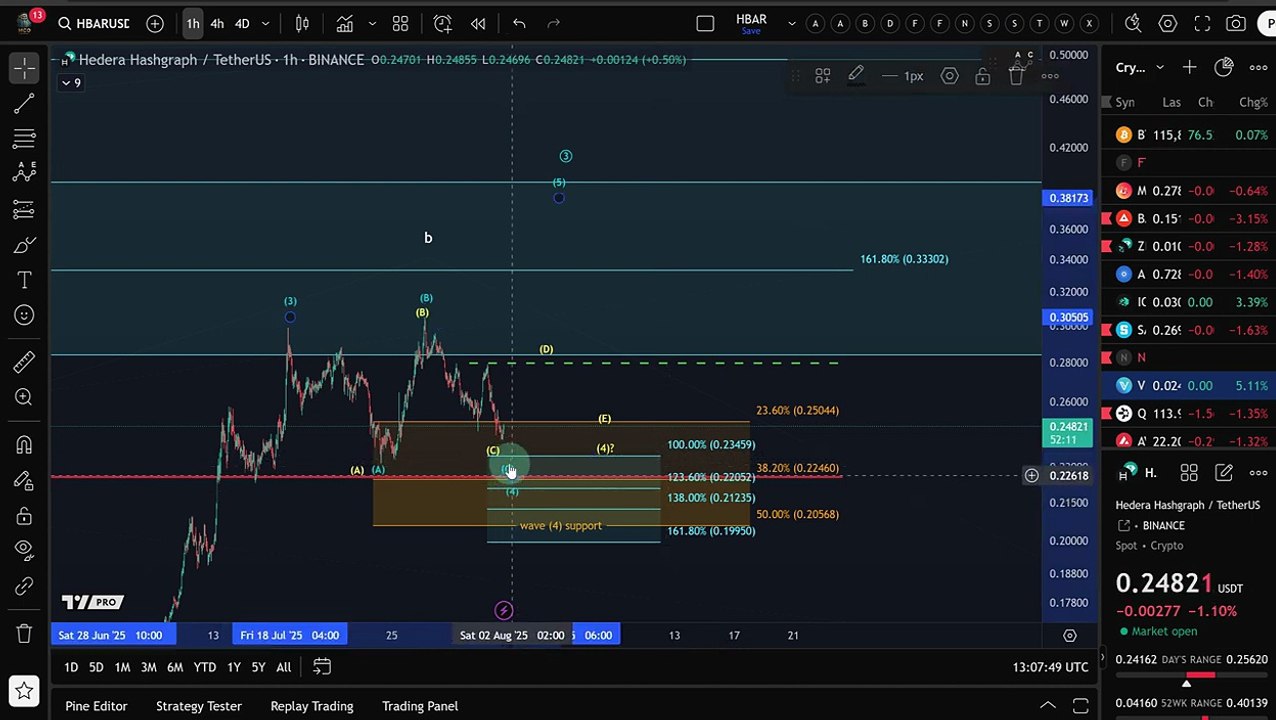
Task: Expand indicators favorites dropdown arrow
Action: pyautogui.click(x=372, y=23)
